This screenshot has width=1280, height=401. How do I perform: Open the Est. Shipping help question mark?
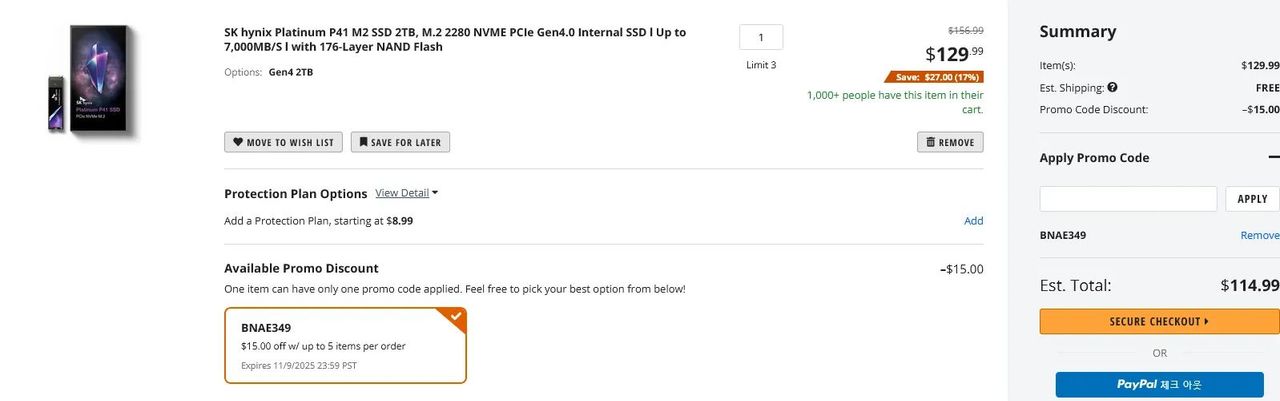1112,88
